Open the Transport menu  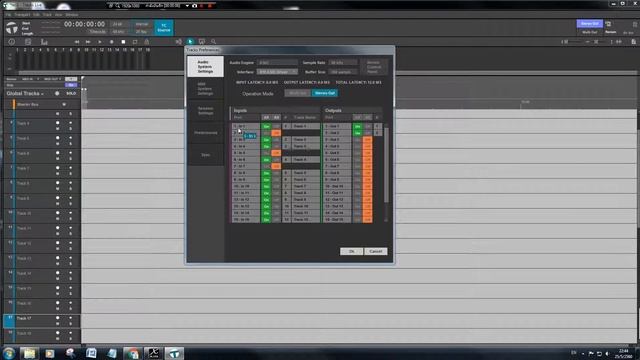point(22,15)
